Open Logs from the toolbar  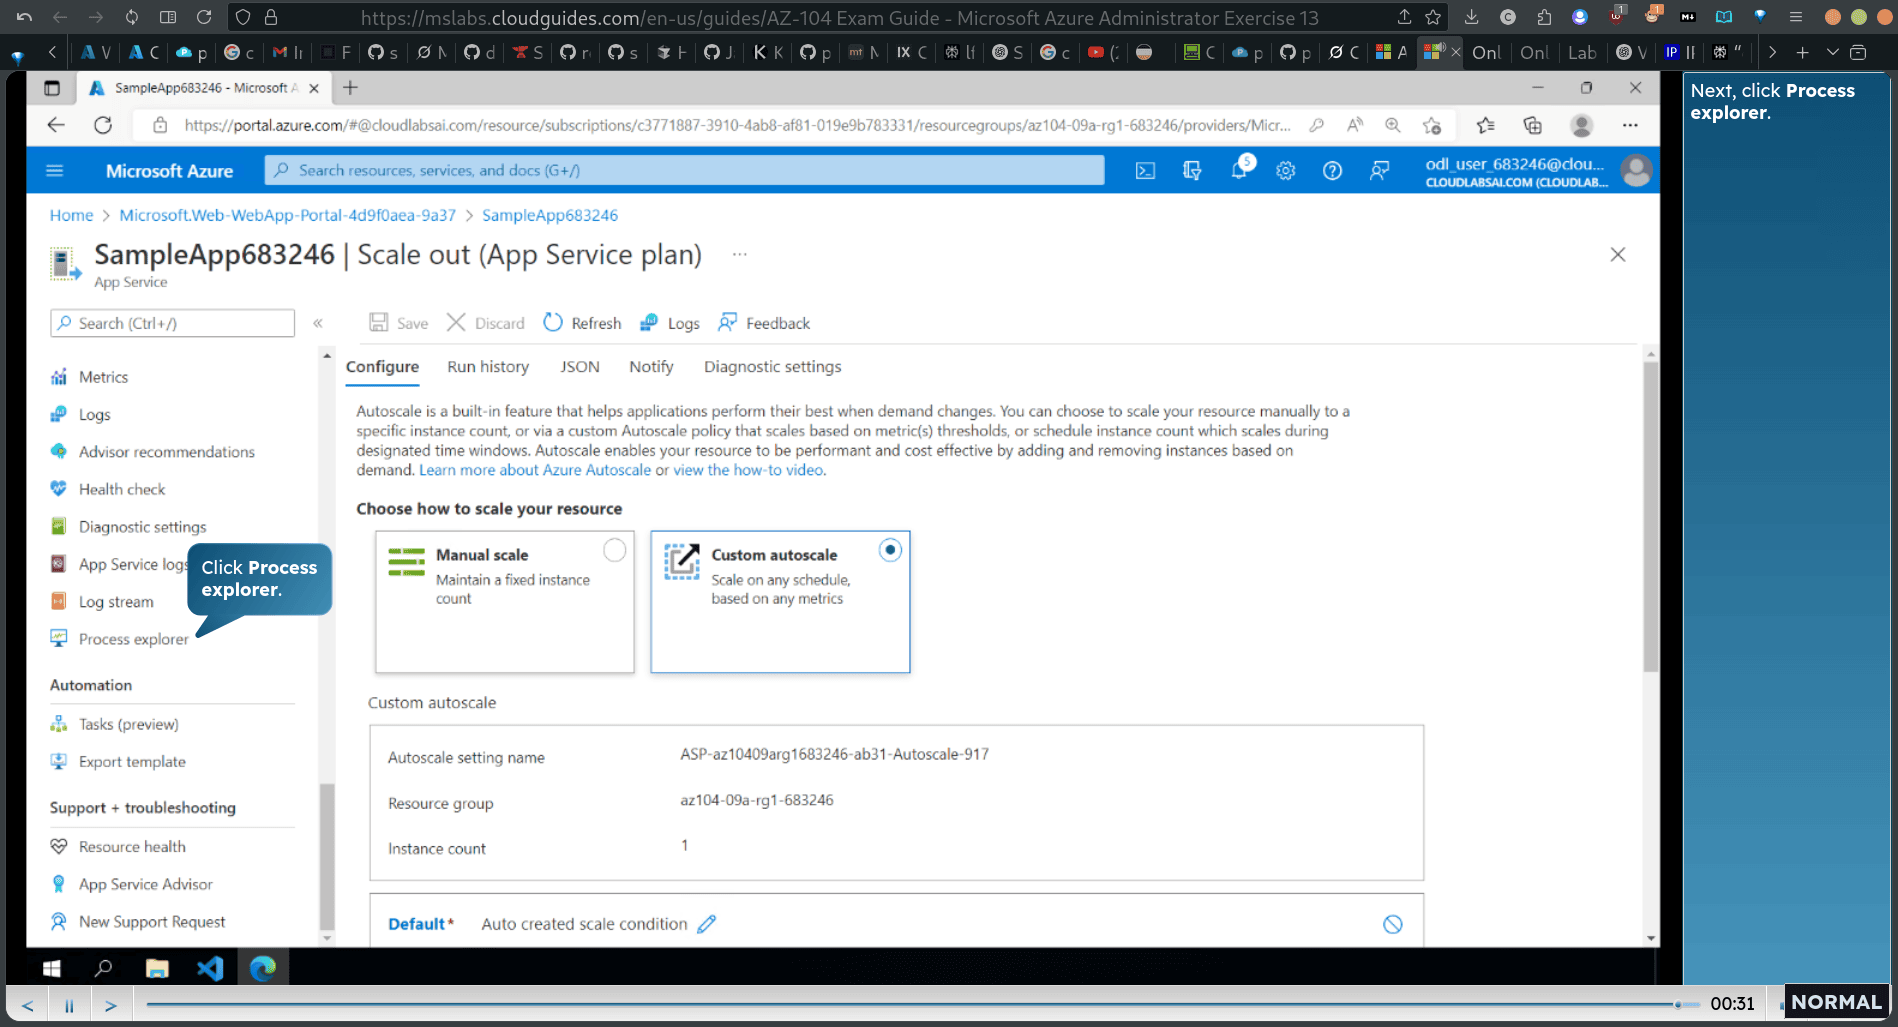tap(670, 323)
